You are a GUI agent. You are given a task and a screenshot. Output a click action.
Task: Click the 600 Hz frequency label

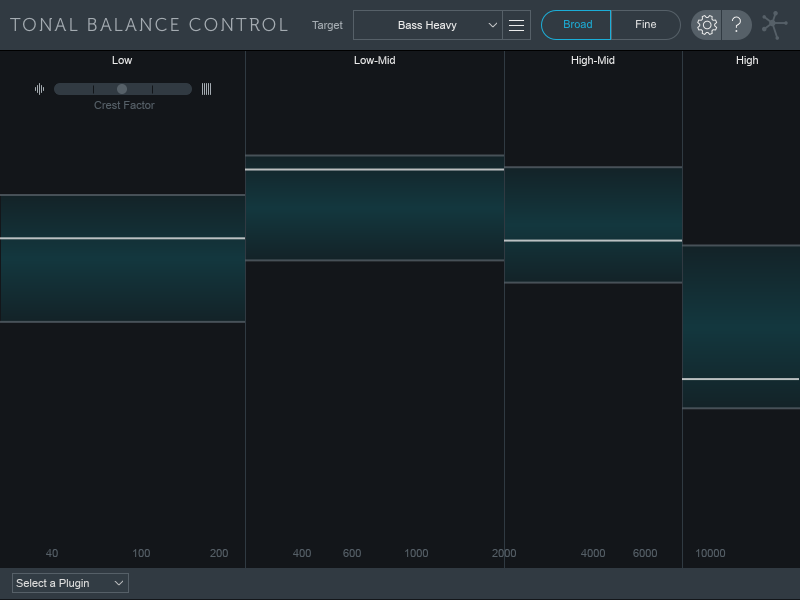tap(352, 553)
